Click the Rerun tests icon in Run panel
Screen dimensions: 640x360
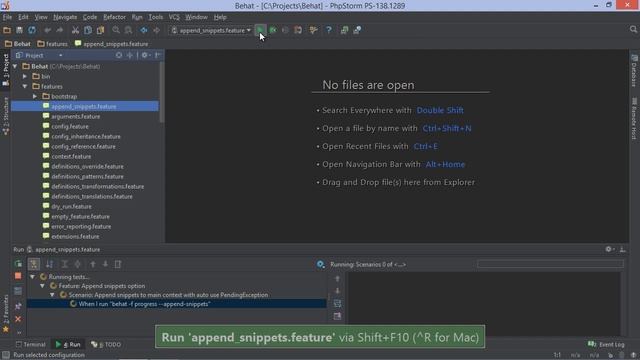[18, 264]
